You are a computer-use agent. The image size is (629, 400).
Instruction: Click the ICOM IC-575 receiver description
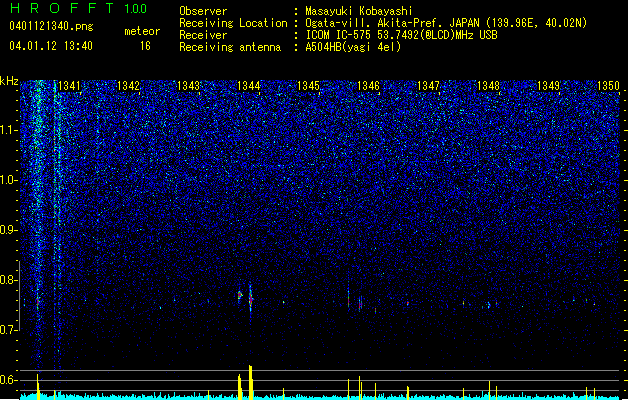(401, 35)
